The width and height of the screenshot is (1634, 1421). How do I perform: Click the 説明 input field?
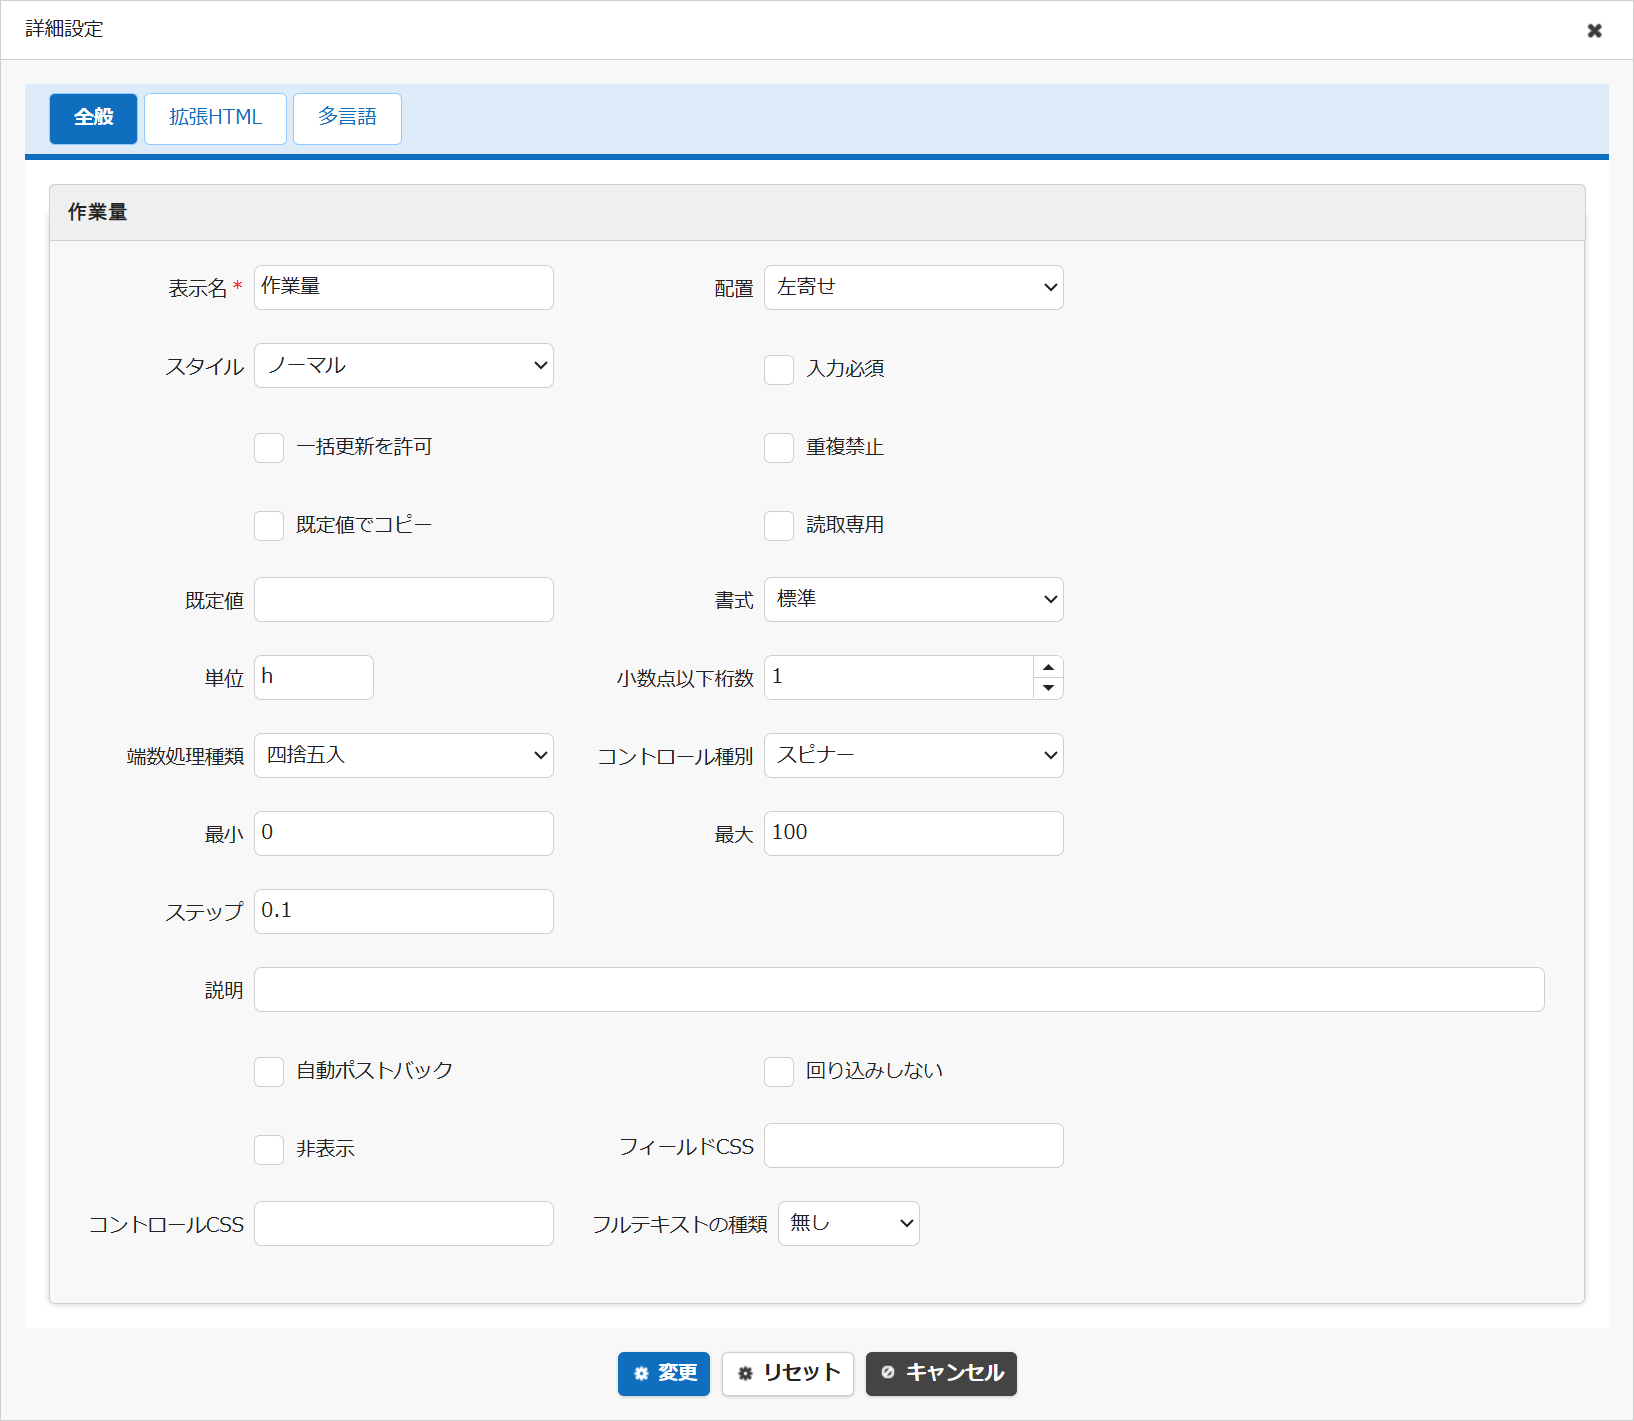(899, 989)
